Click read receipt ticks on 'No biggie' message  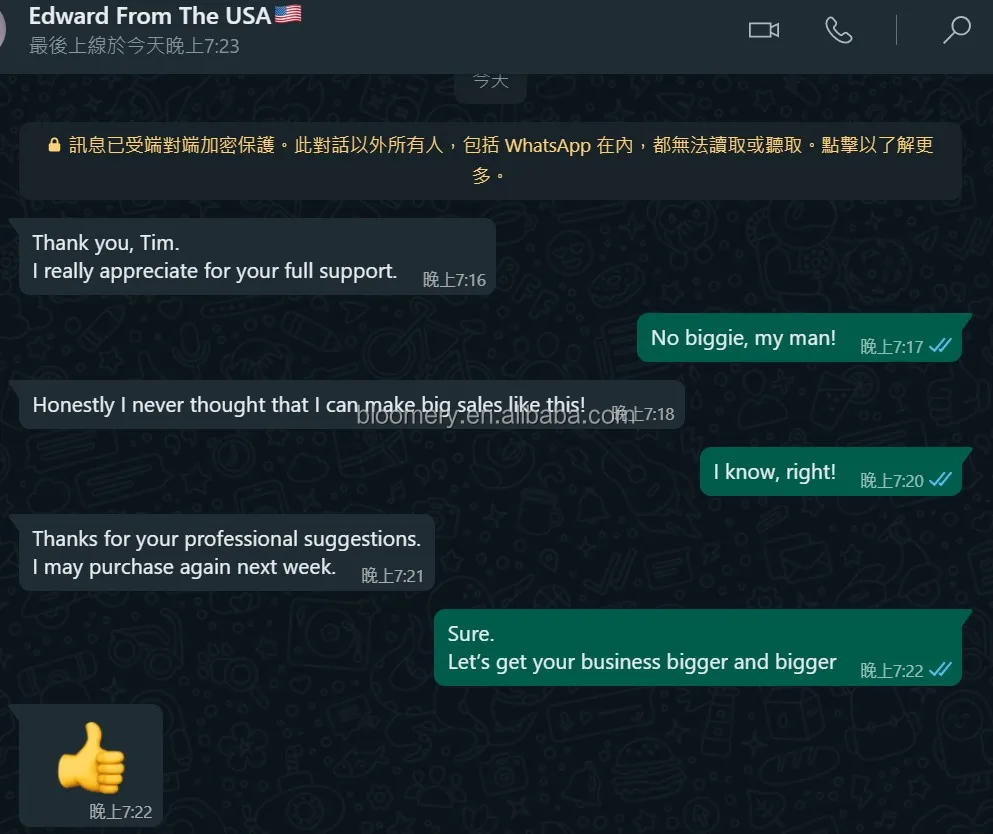pos(940,345)
